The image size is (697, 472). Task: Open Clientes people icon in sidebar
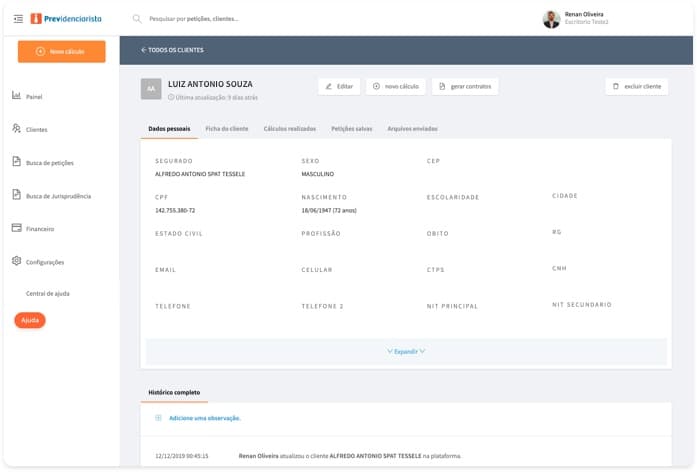point(16,128)
